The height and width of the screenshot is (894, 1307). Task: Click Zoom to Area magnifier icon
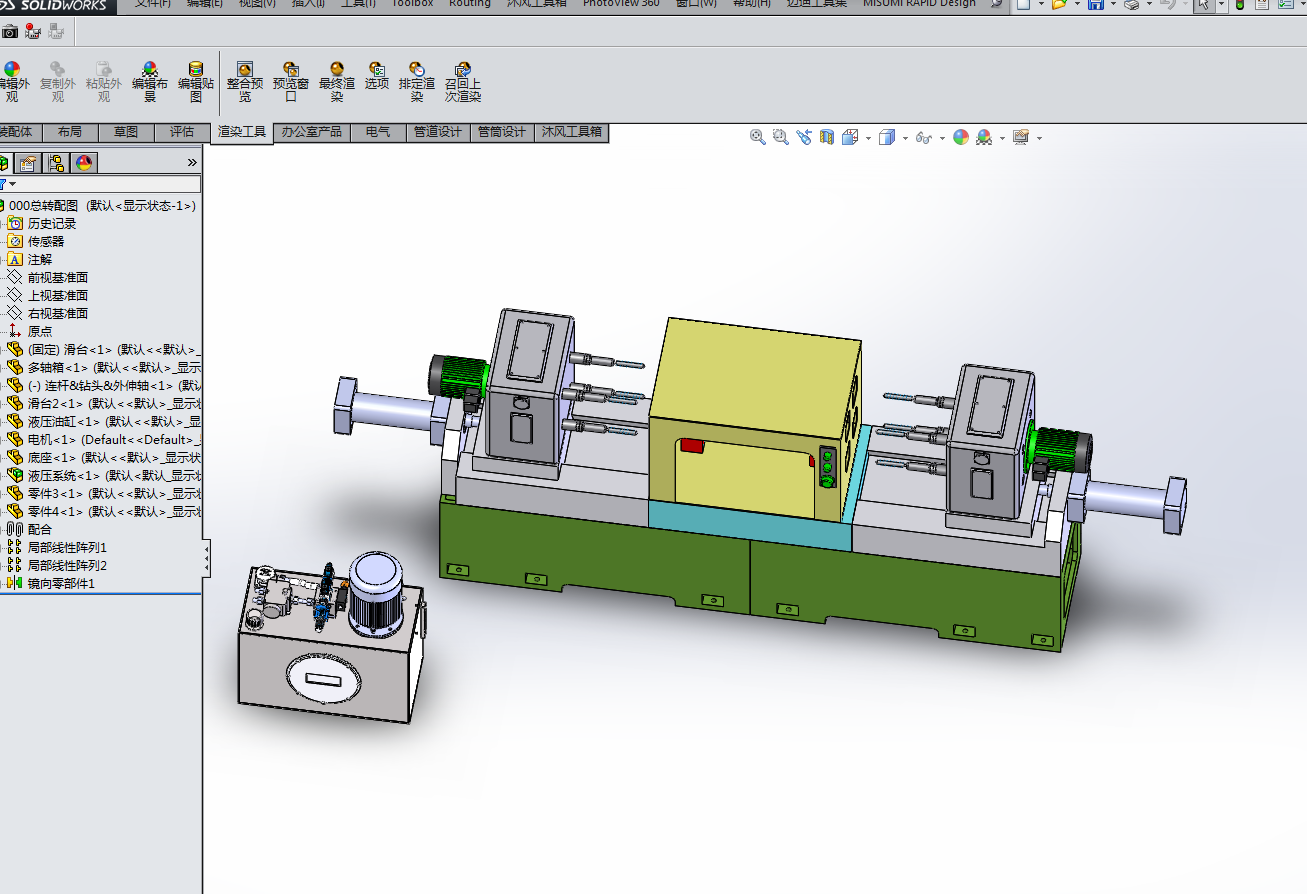[x=780, y=137]
